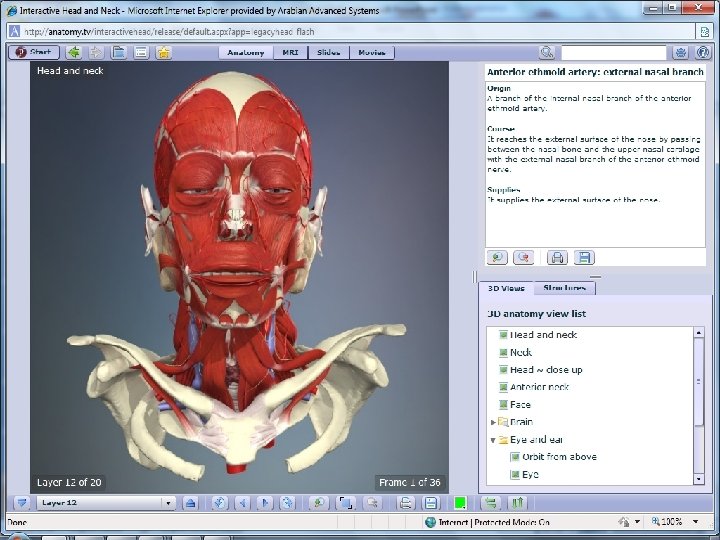Click the left arrow frame button in bottom toolbar
The height and width of the screenshot is (540, 720).
click(x=240, y=503)
